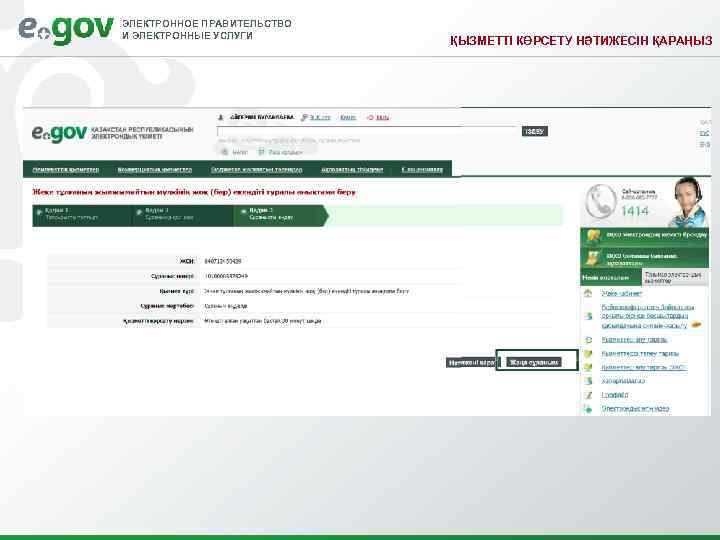Click the icon beside the 'Хабарламалар' link

[589, 381]
